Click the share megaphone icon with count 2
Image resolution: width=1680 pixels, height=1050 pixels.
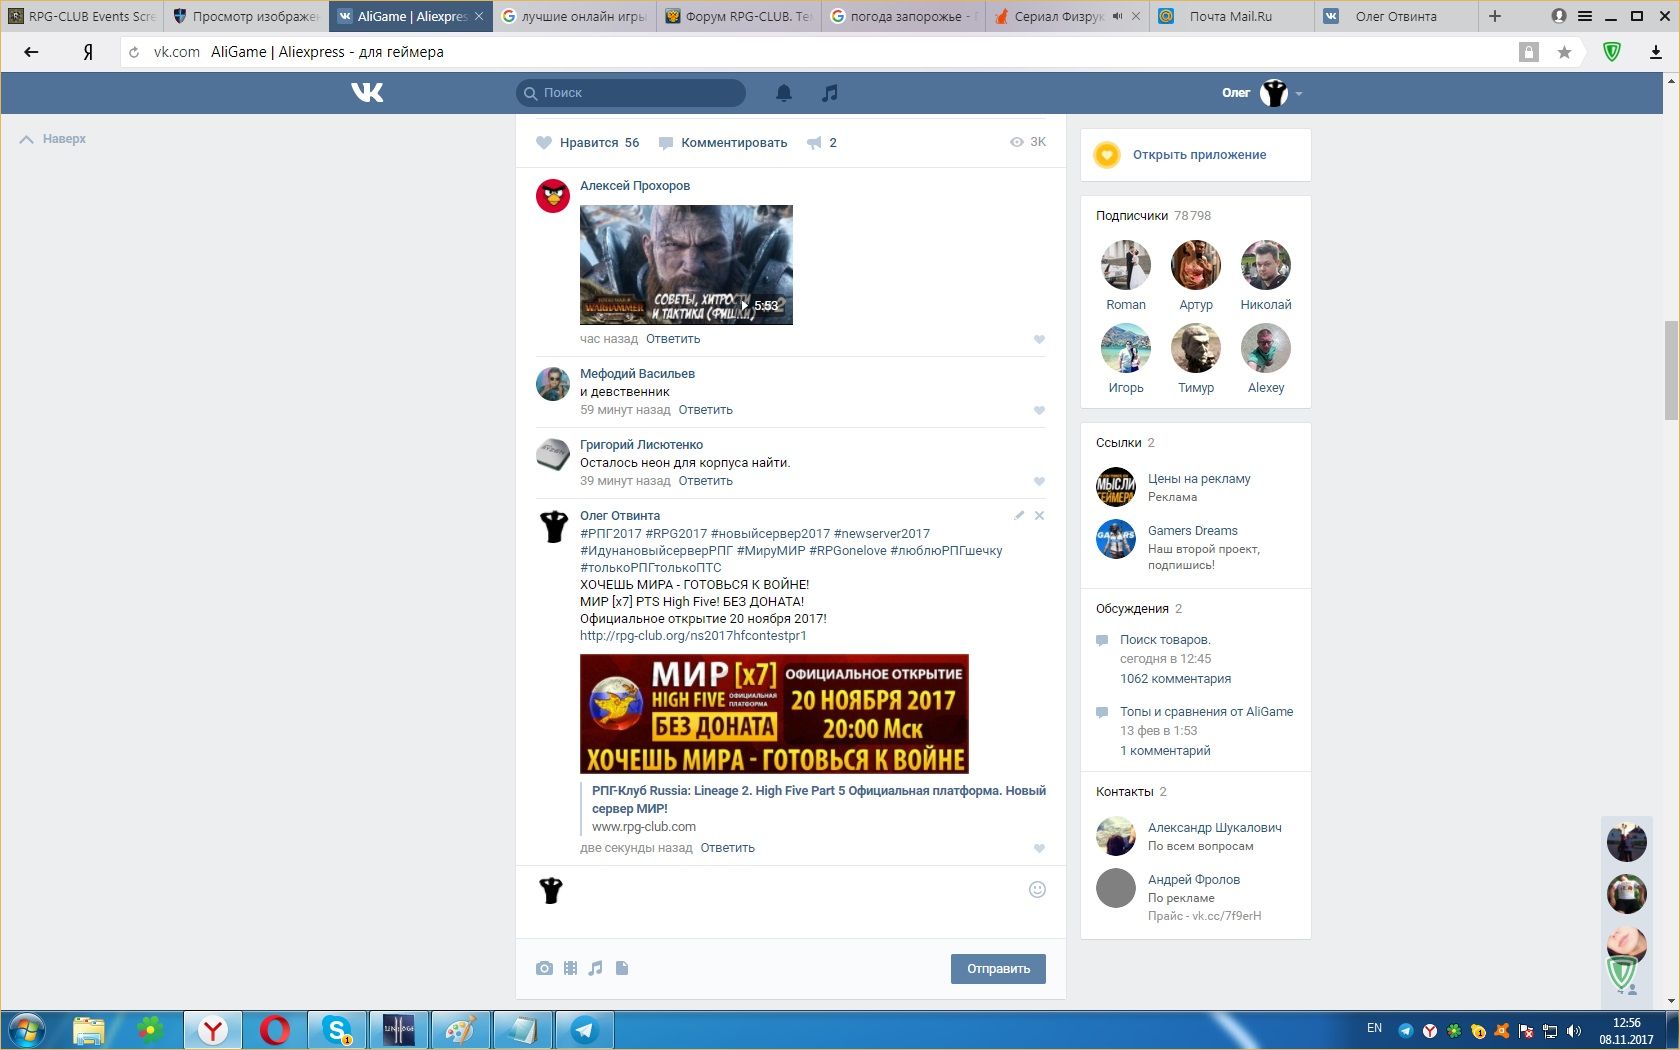coord(821,143)
